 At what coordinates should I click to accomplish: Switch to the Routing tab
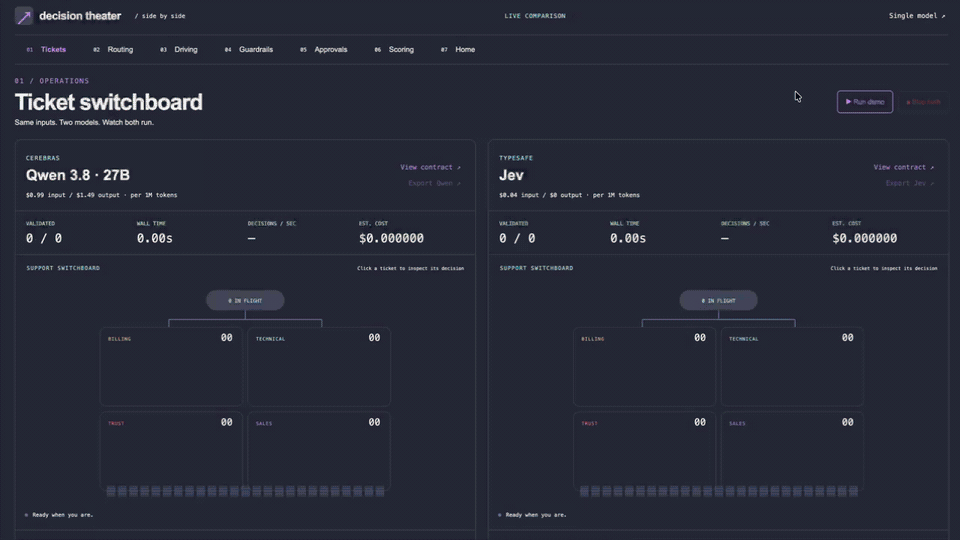click(113, 50)
